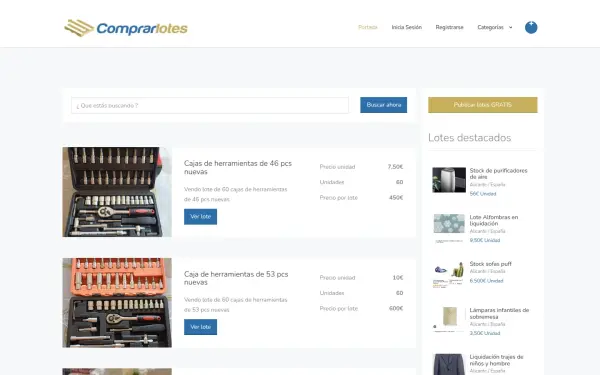Click the '56€ Unidad' price text
The width and height of the screenshot is (600, 375).
tap(483, 194)
